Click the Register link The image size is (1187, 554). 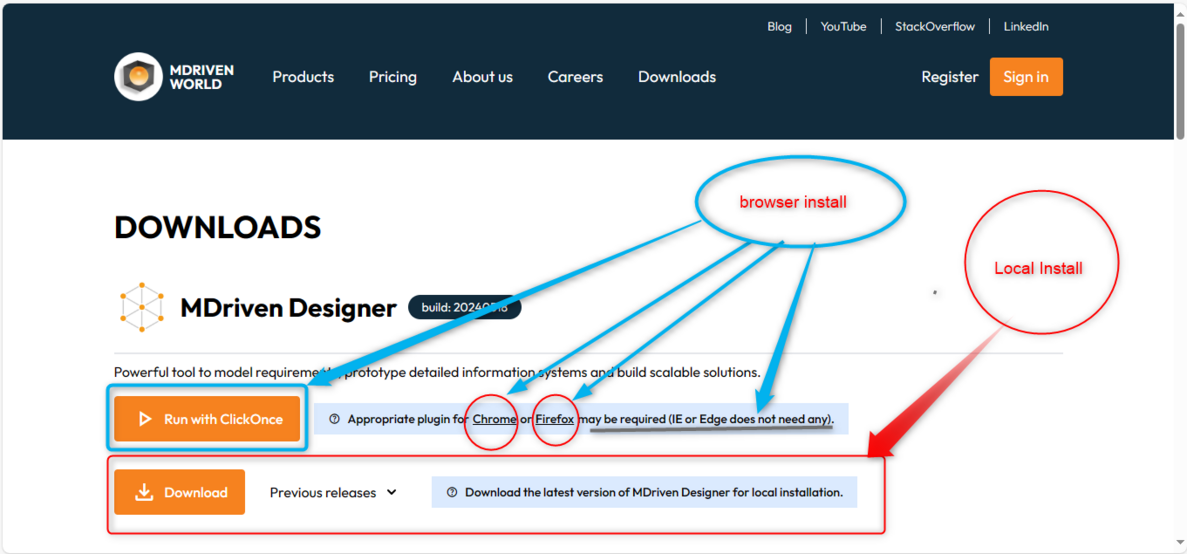[949, 77]
